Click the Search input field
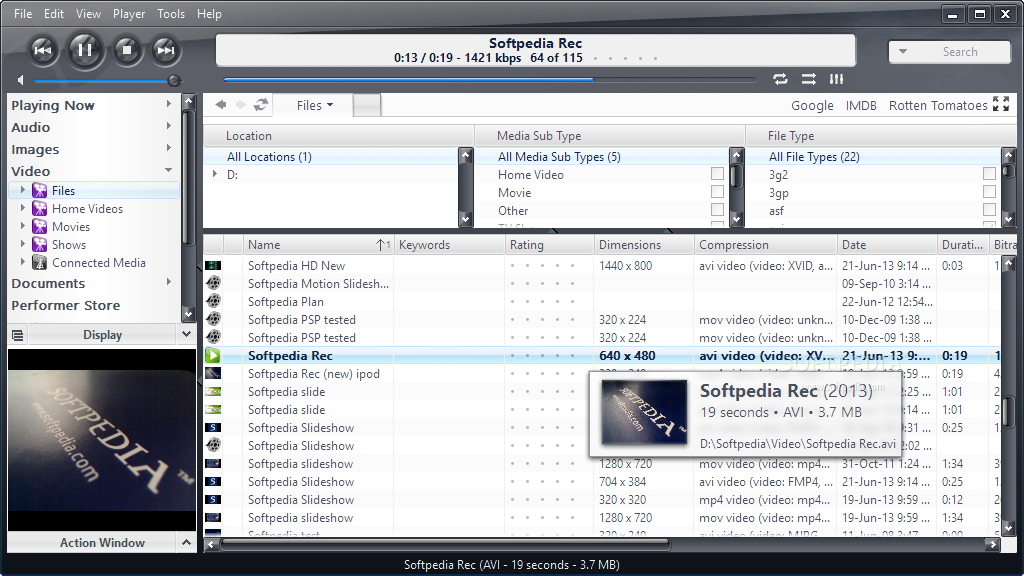Screen dimensions: 1024x576 (960, 52)
